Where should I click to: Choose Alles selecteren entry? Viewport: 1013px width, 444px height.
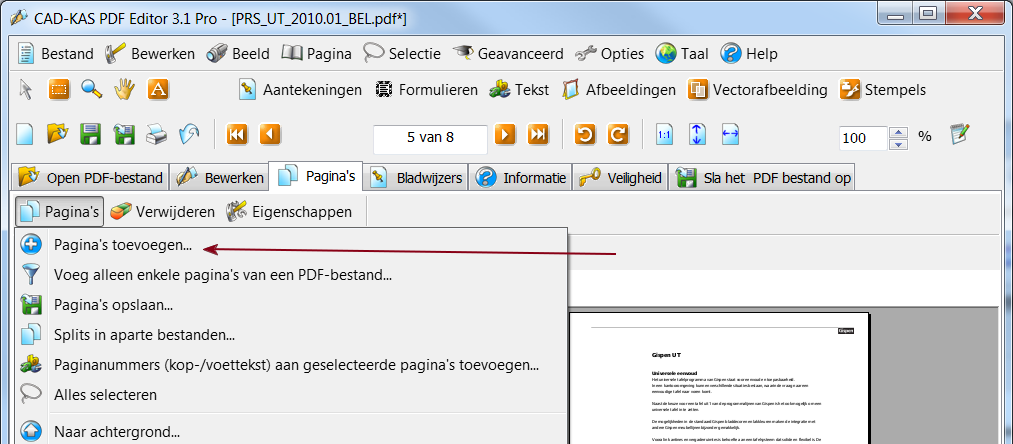click(291, 394)
